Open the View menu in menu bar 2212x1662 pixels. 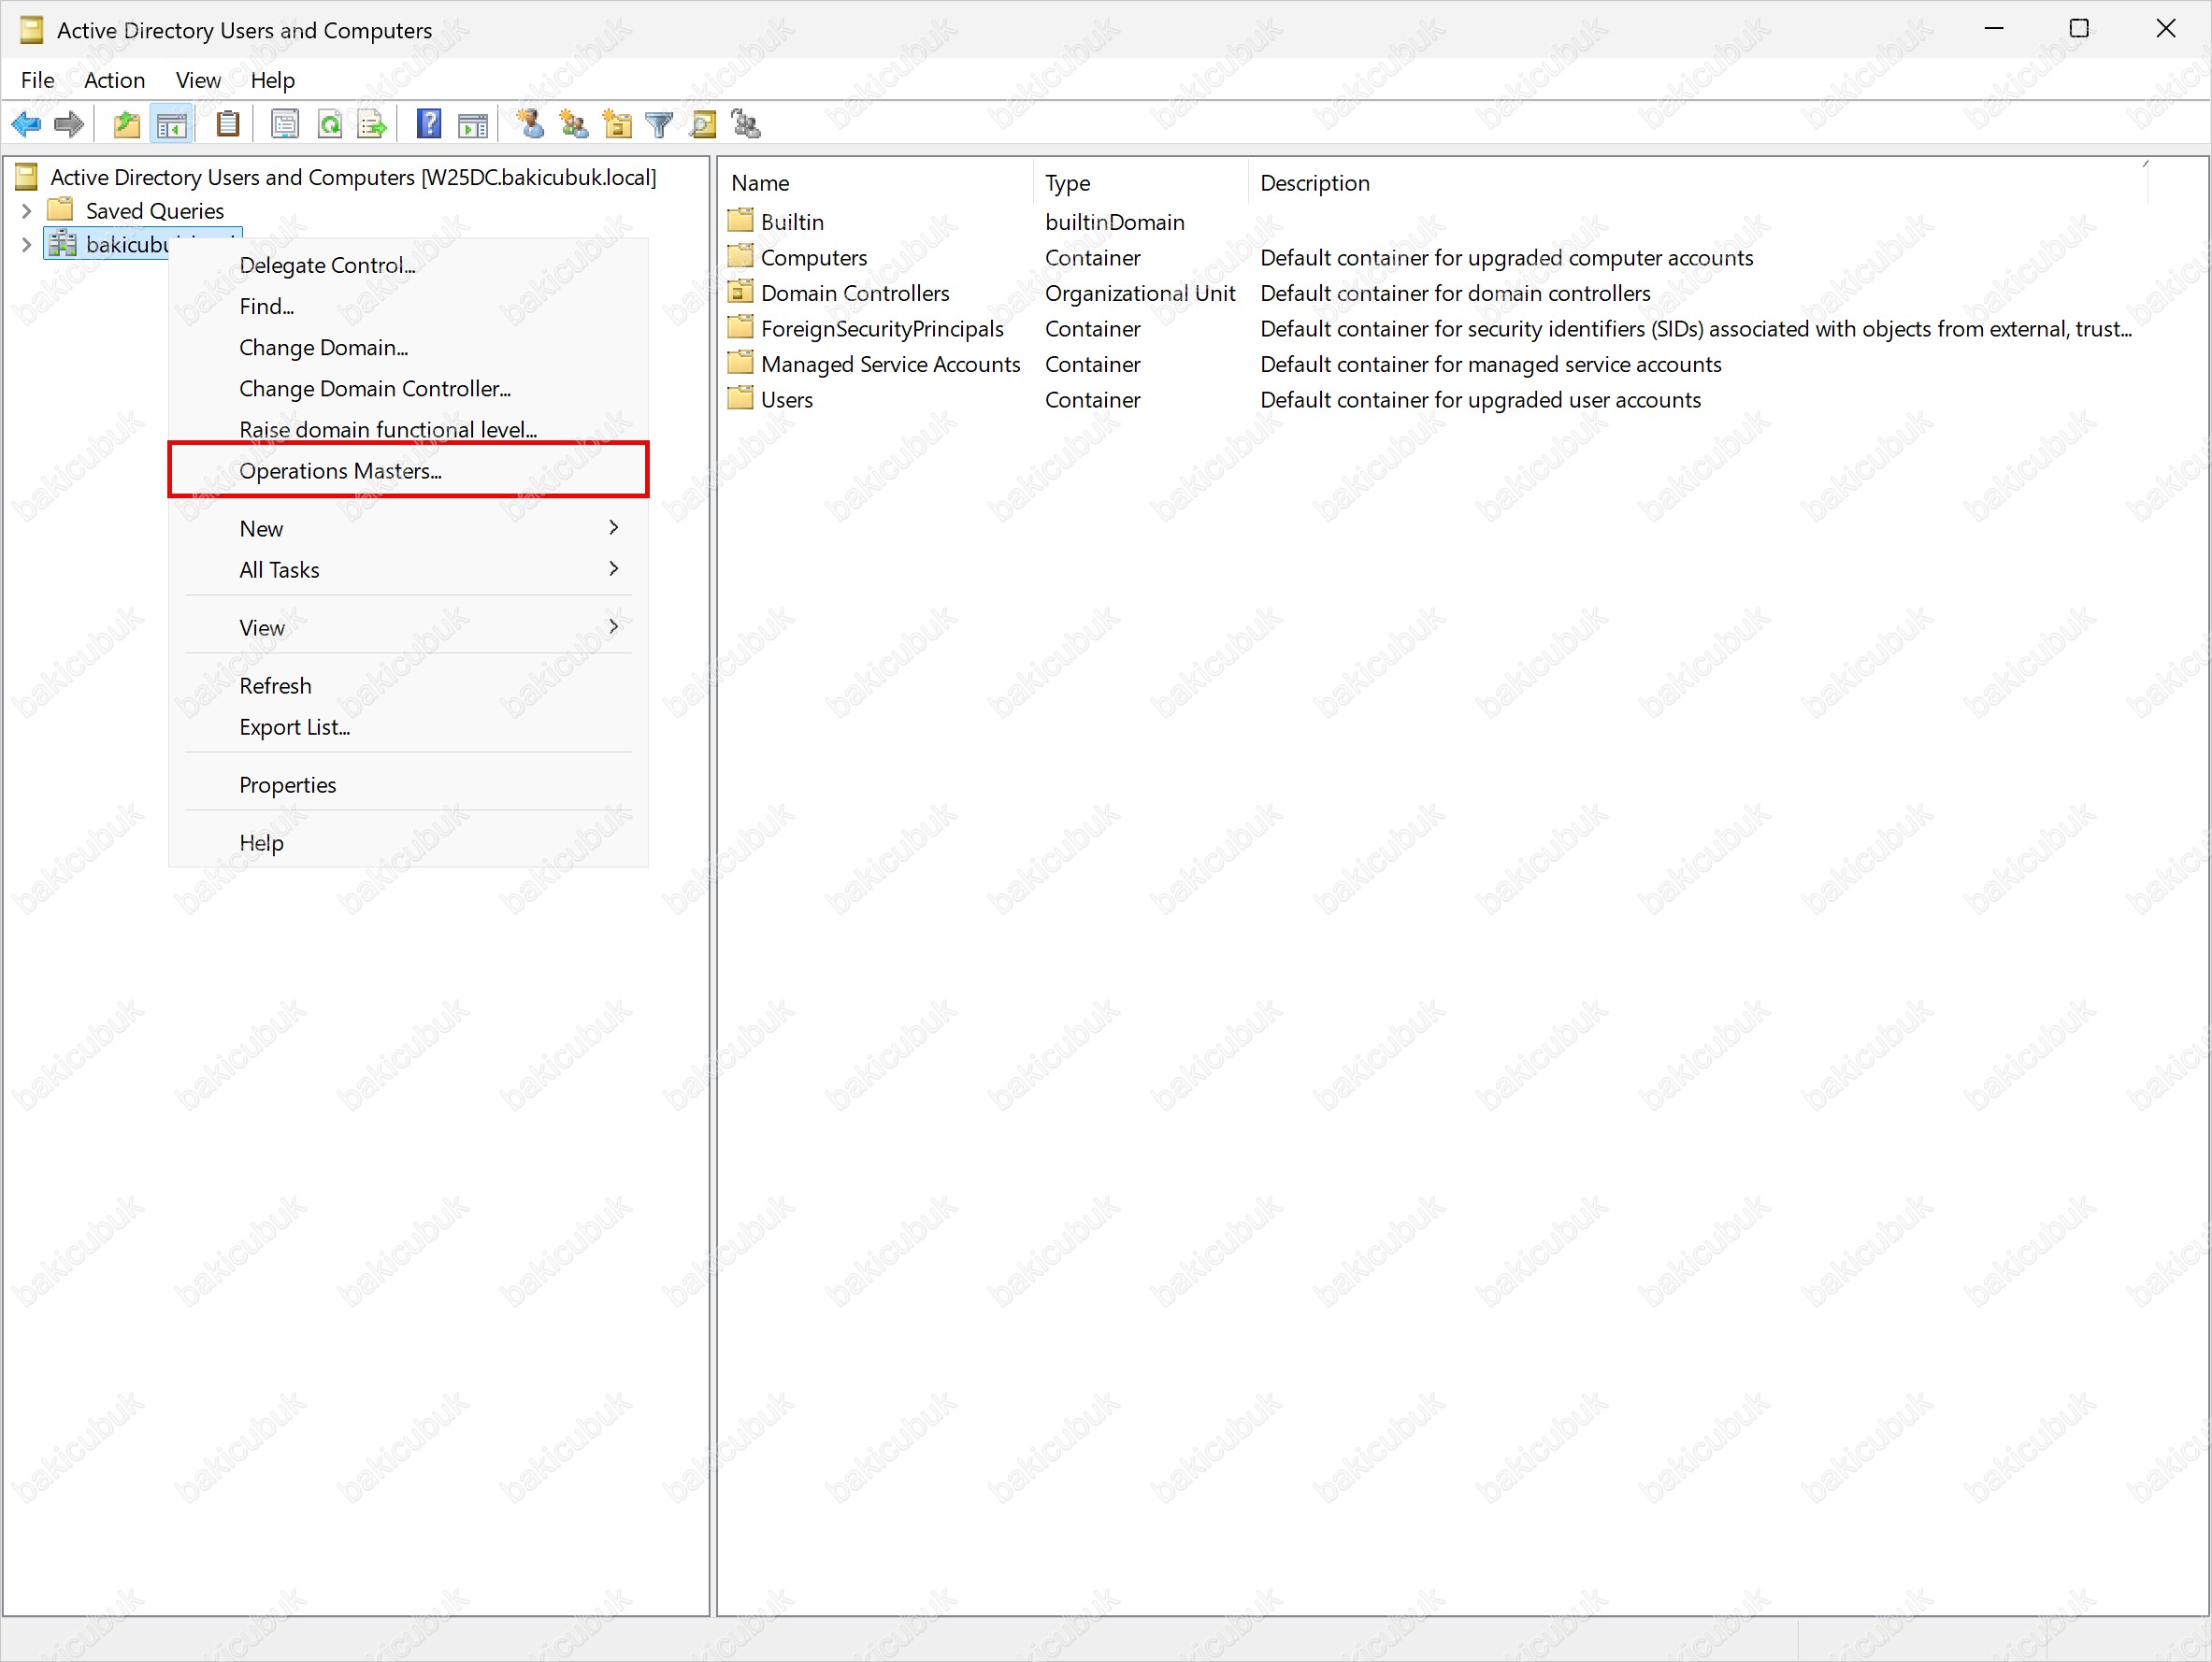pos(198,80)
